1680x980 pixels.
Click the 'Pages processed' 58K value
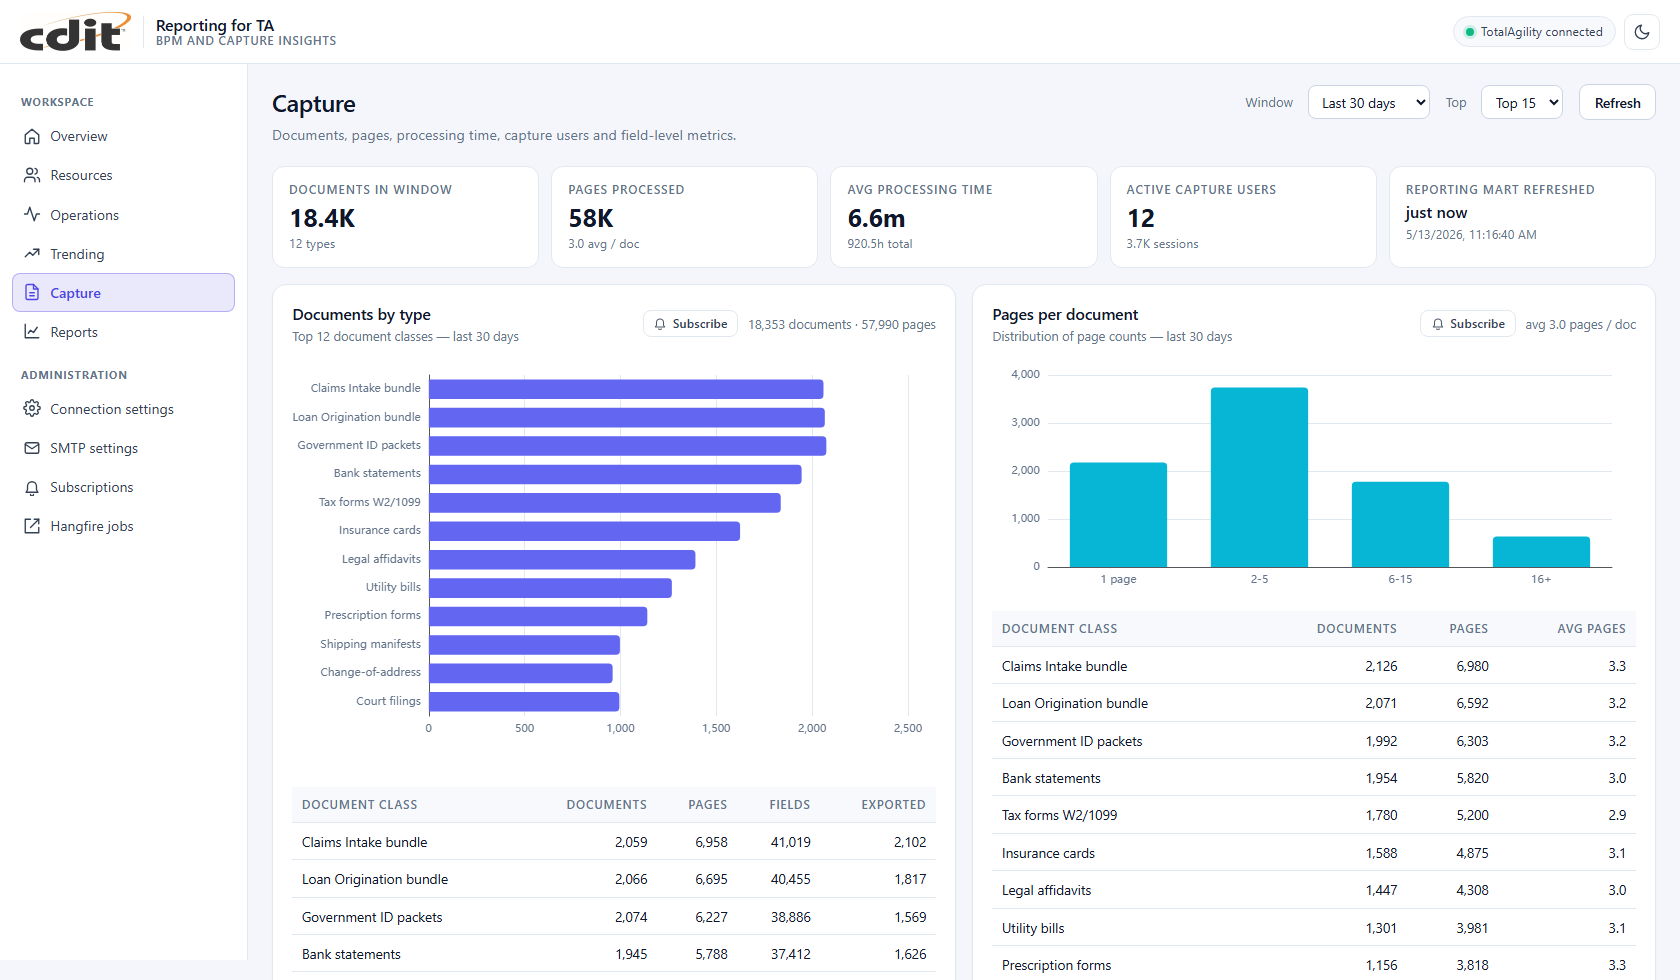pos(591,218)
